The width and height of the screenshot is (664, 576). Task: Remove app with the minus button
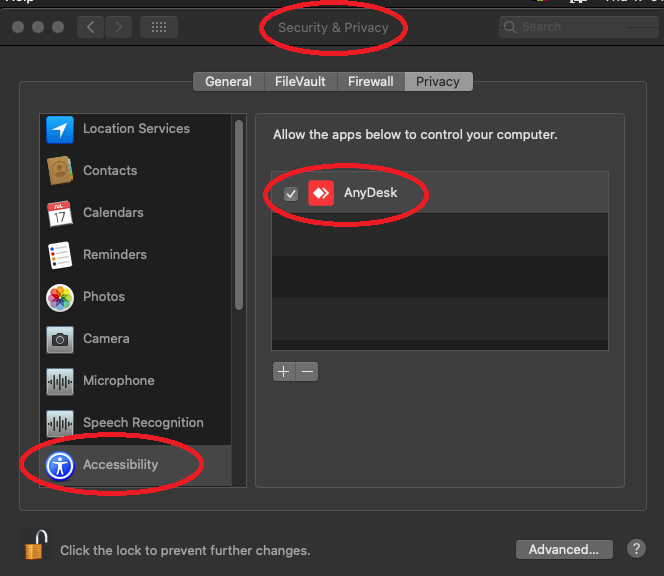pyautogui.click(x=307, y=371)
